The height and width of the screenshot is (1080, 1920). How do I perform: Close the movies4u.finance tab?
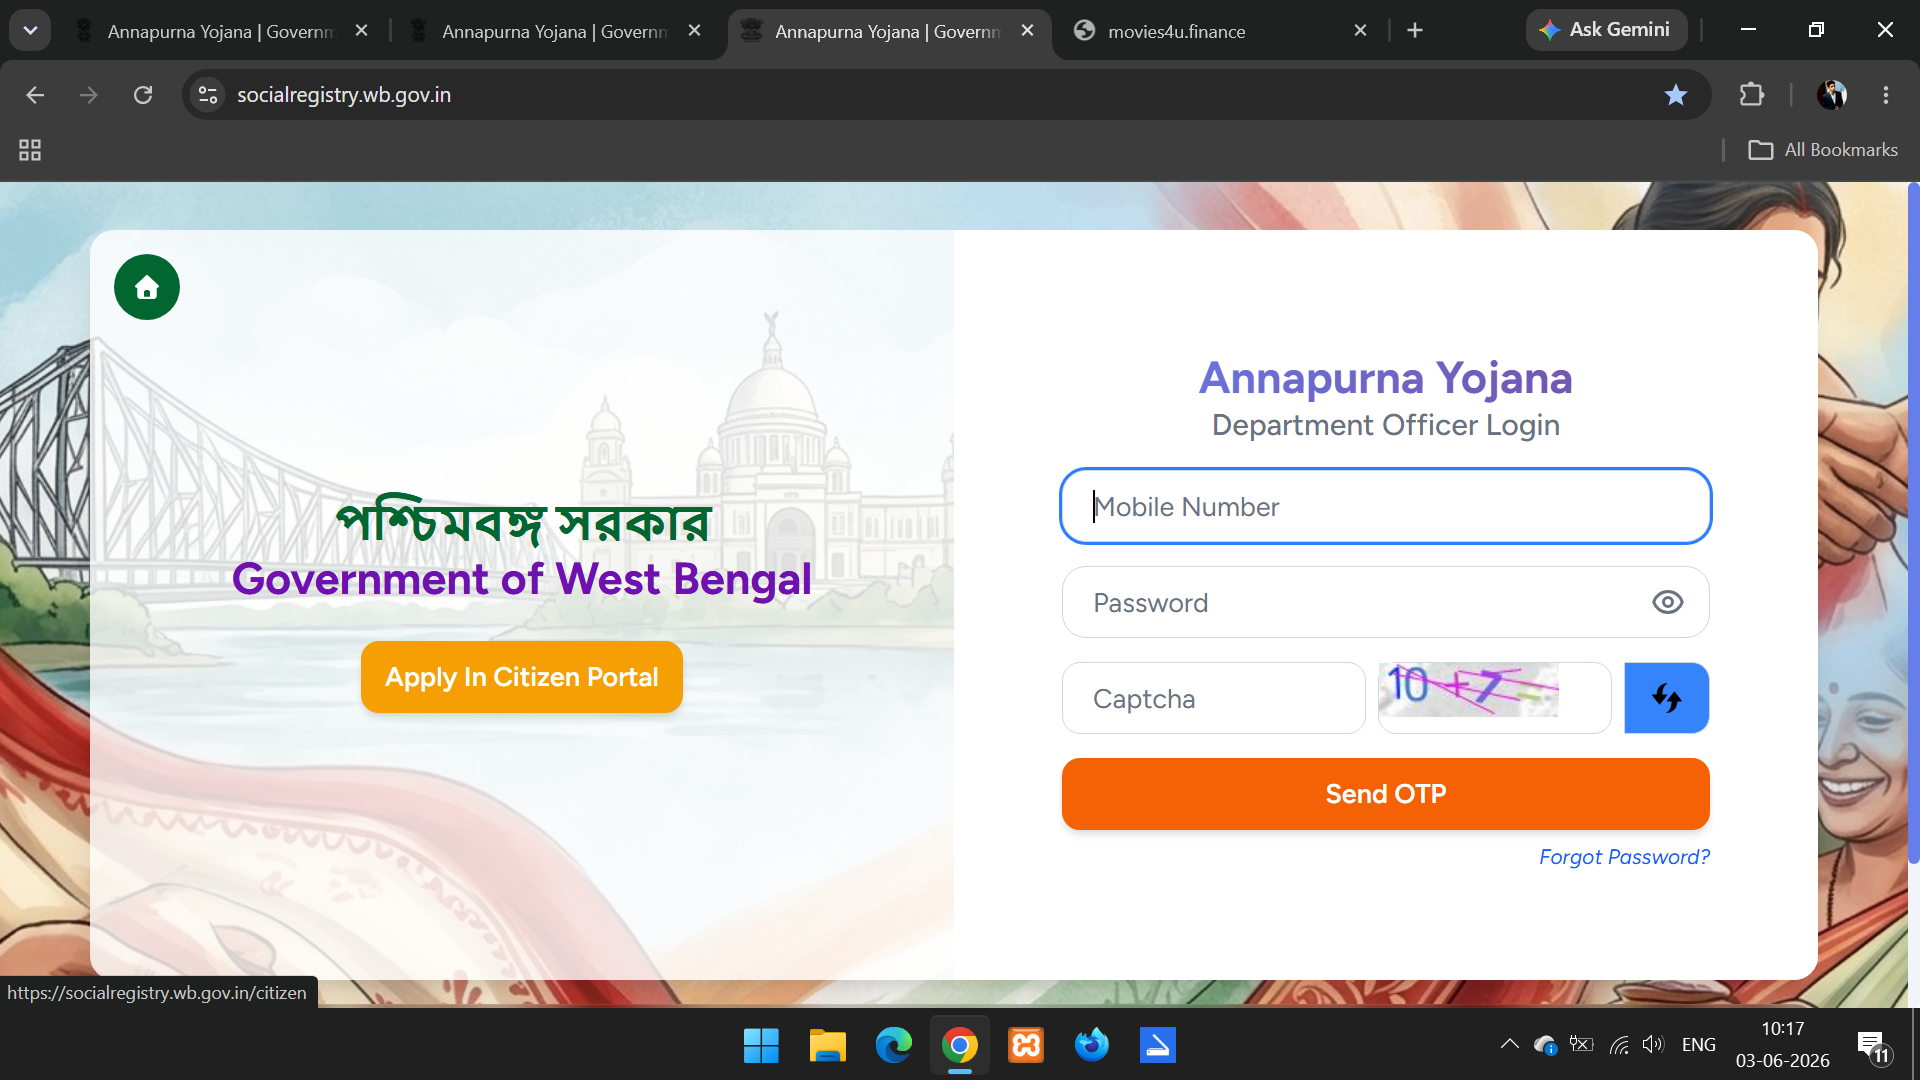coord(1360,31)
